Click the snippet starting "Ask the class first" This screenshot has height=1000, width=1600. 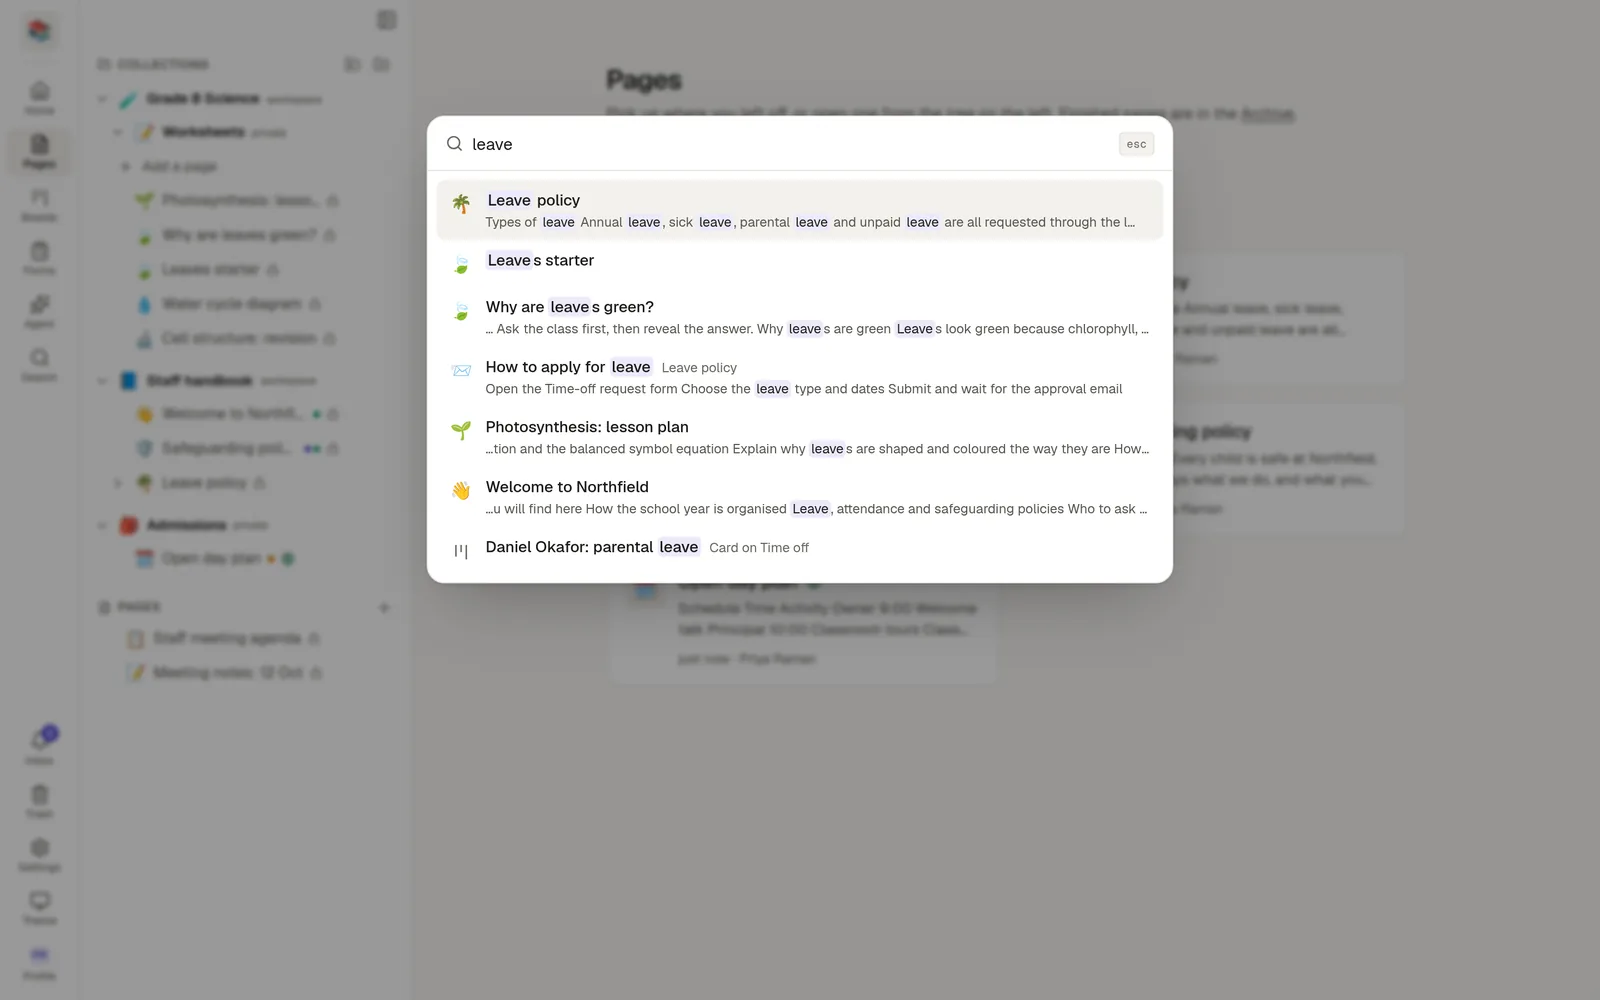click(817, 329)
